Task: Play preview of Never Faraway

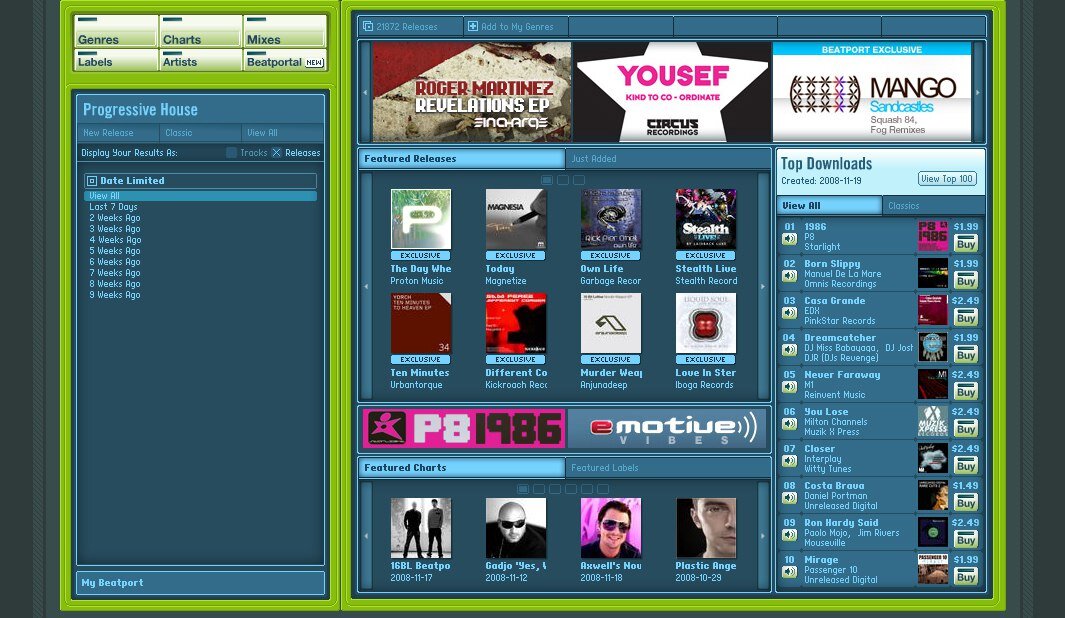Action: (789, 387)
